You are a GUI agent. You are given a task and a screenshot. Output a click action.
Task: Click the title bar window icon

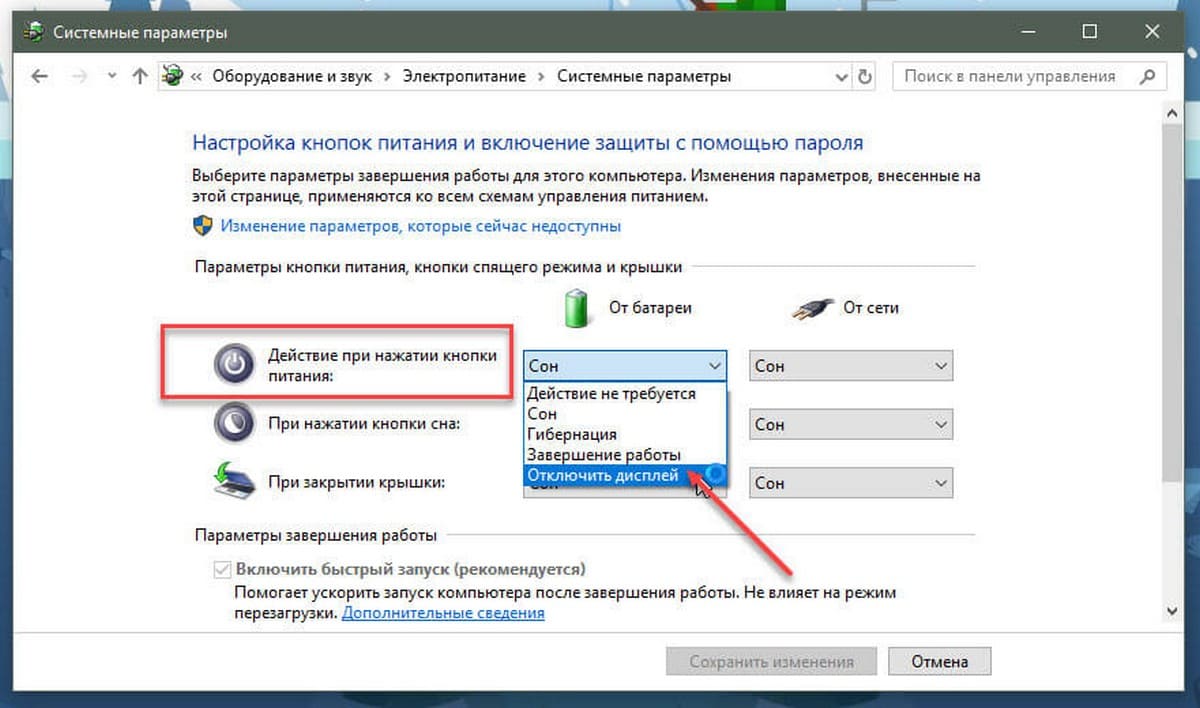point(35,32)
